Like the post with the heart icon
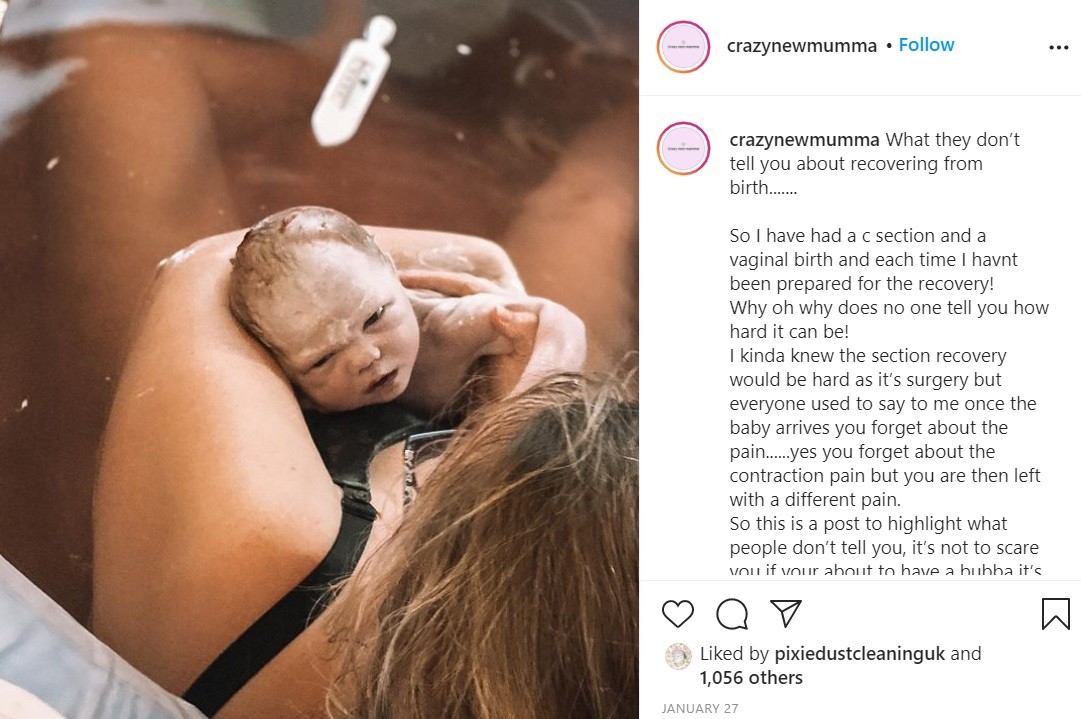The width and height of the screenshot is (1081, 719). click(x=677, y=614)
